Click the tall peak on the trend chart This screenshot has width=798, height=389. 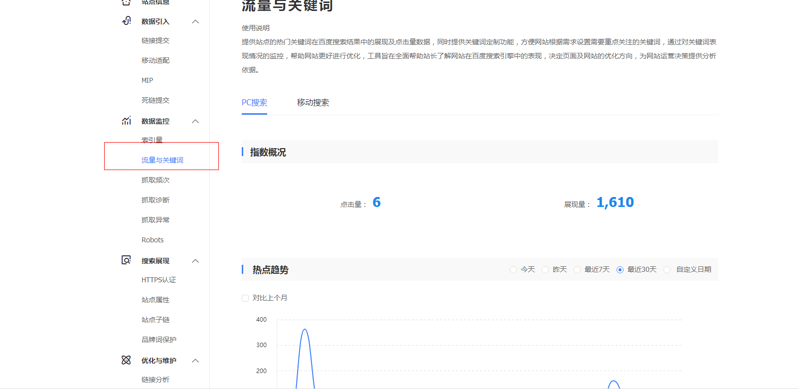coord(304,330)
